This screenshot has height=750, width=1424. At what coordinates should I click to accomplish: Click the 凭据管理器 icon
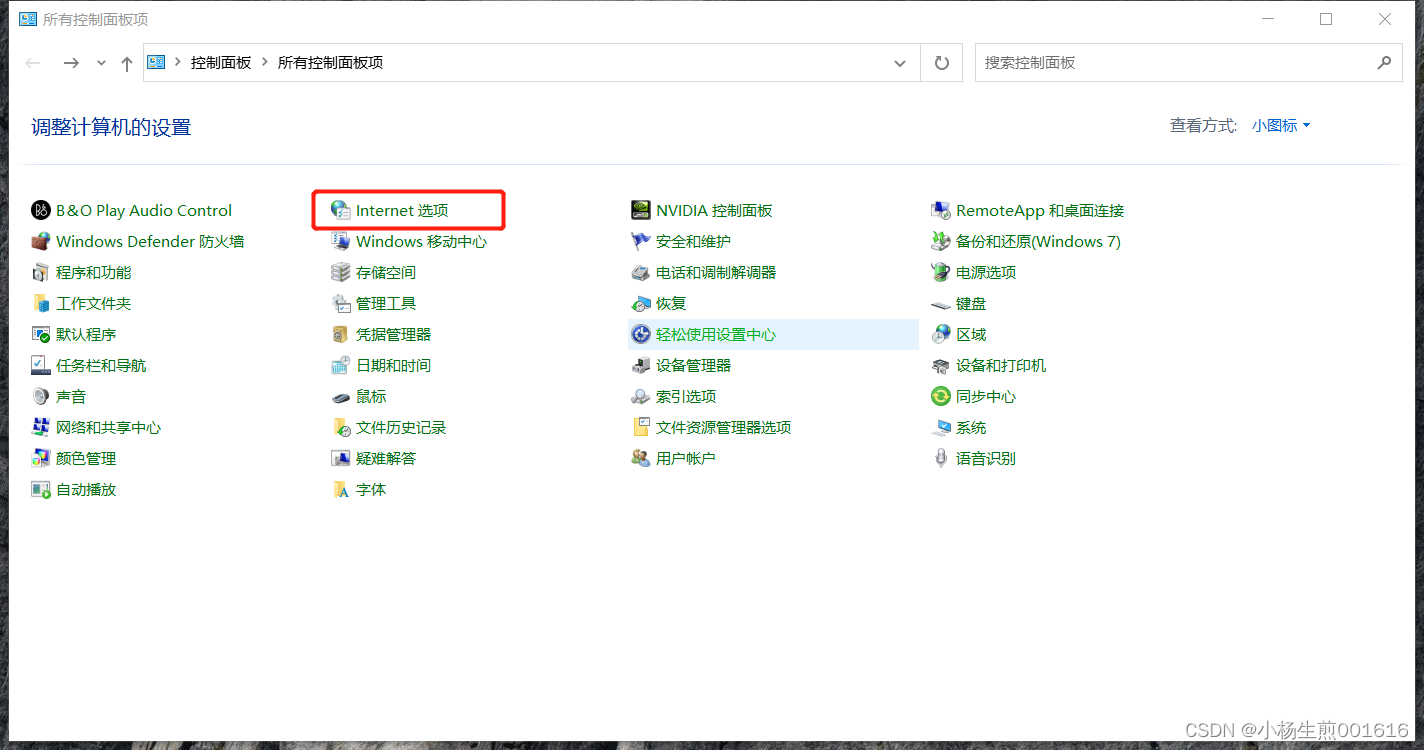click(x=341, y=334)
